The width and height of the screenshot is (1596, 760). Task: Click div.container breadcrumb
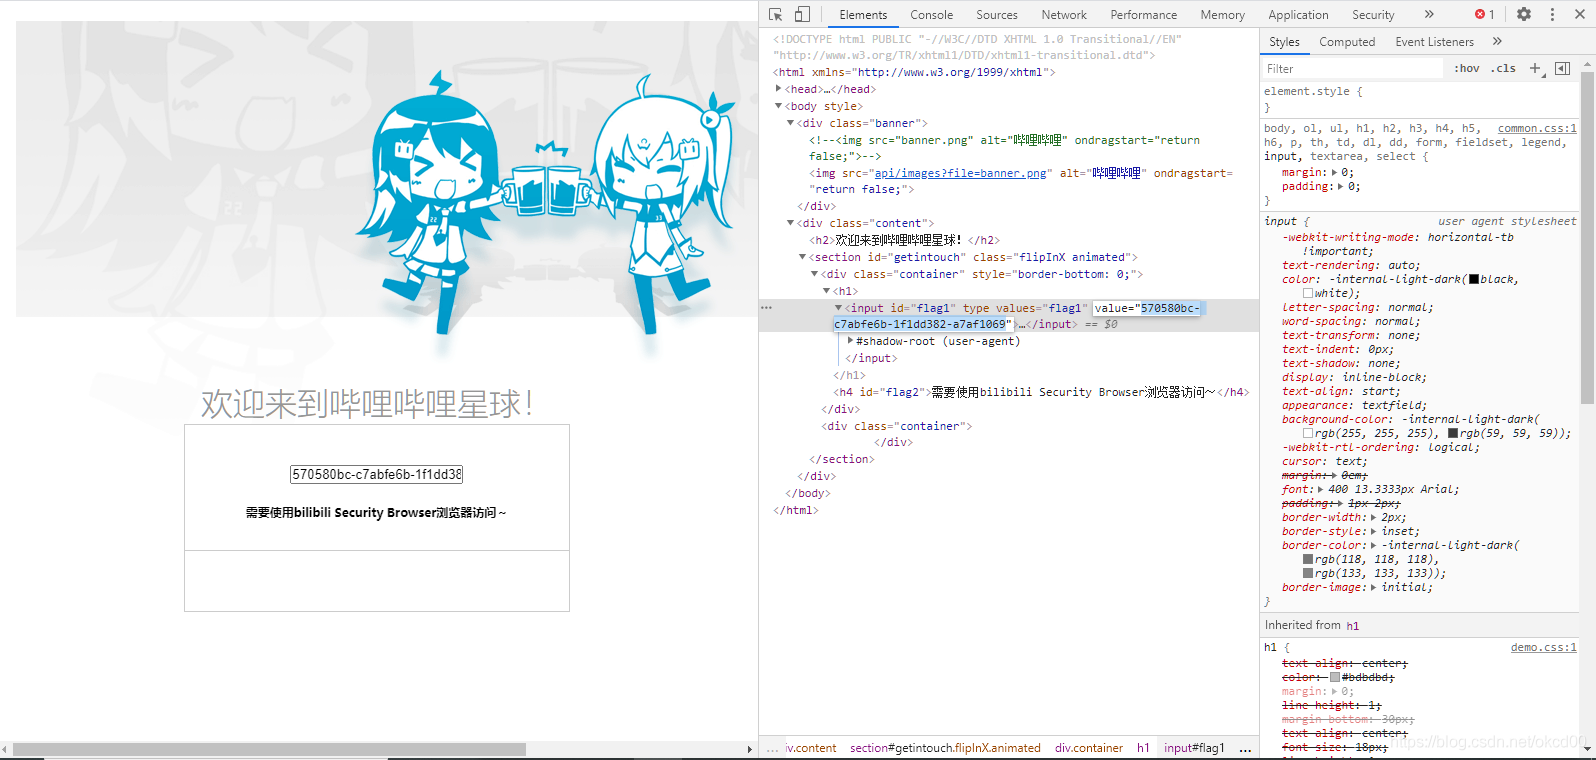1089,748
